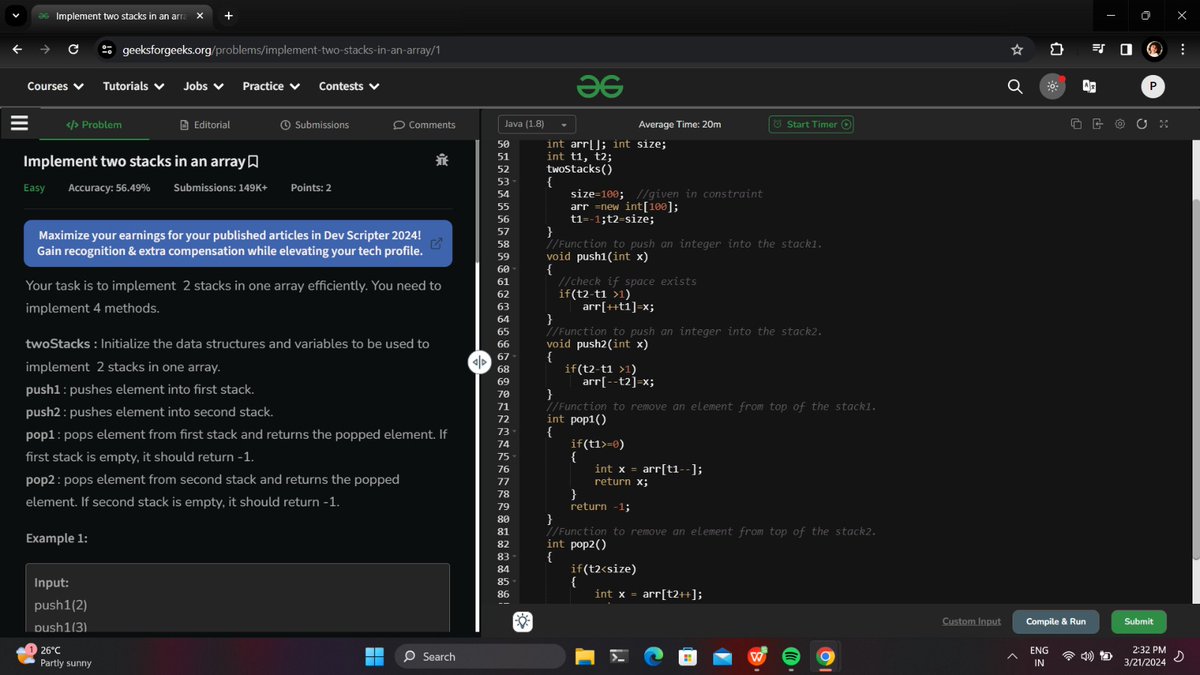Click the Dev Scripter 2024 banner
This screenshot has height=675, width=1200.
coord(238,243)
